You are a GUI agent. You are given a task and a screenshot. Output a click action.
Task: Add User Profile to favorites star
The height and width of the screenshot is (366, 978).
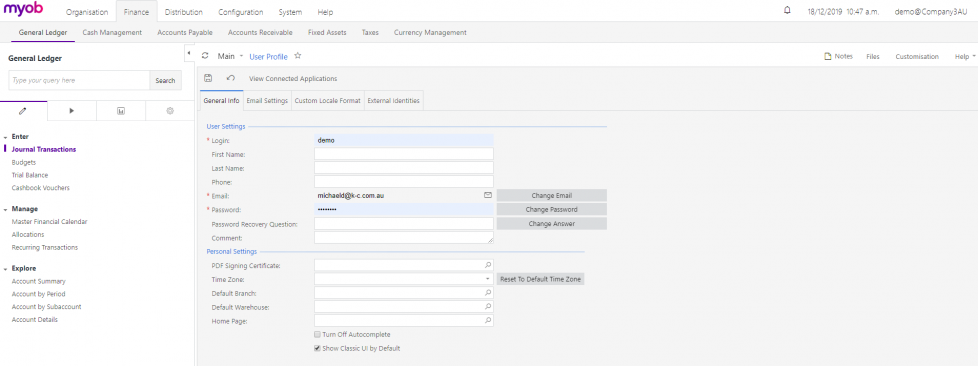click(x=298, y=56)
